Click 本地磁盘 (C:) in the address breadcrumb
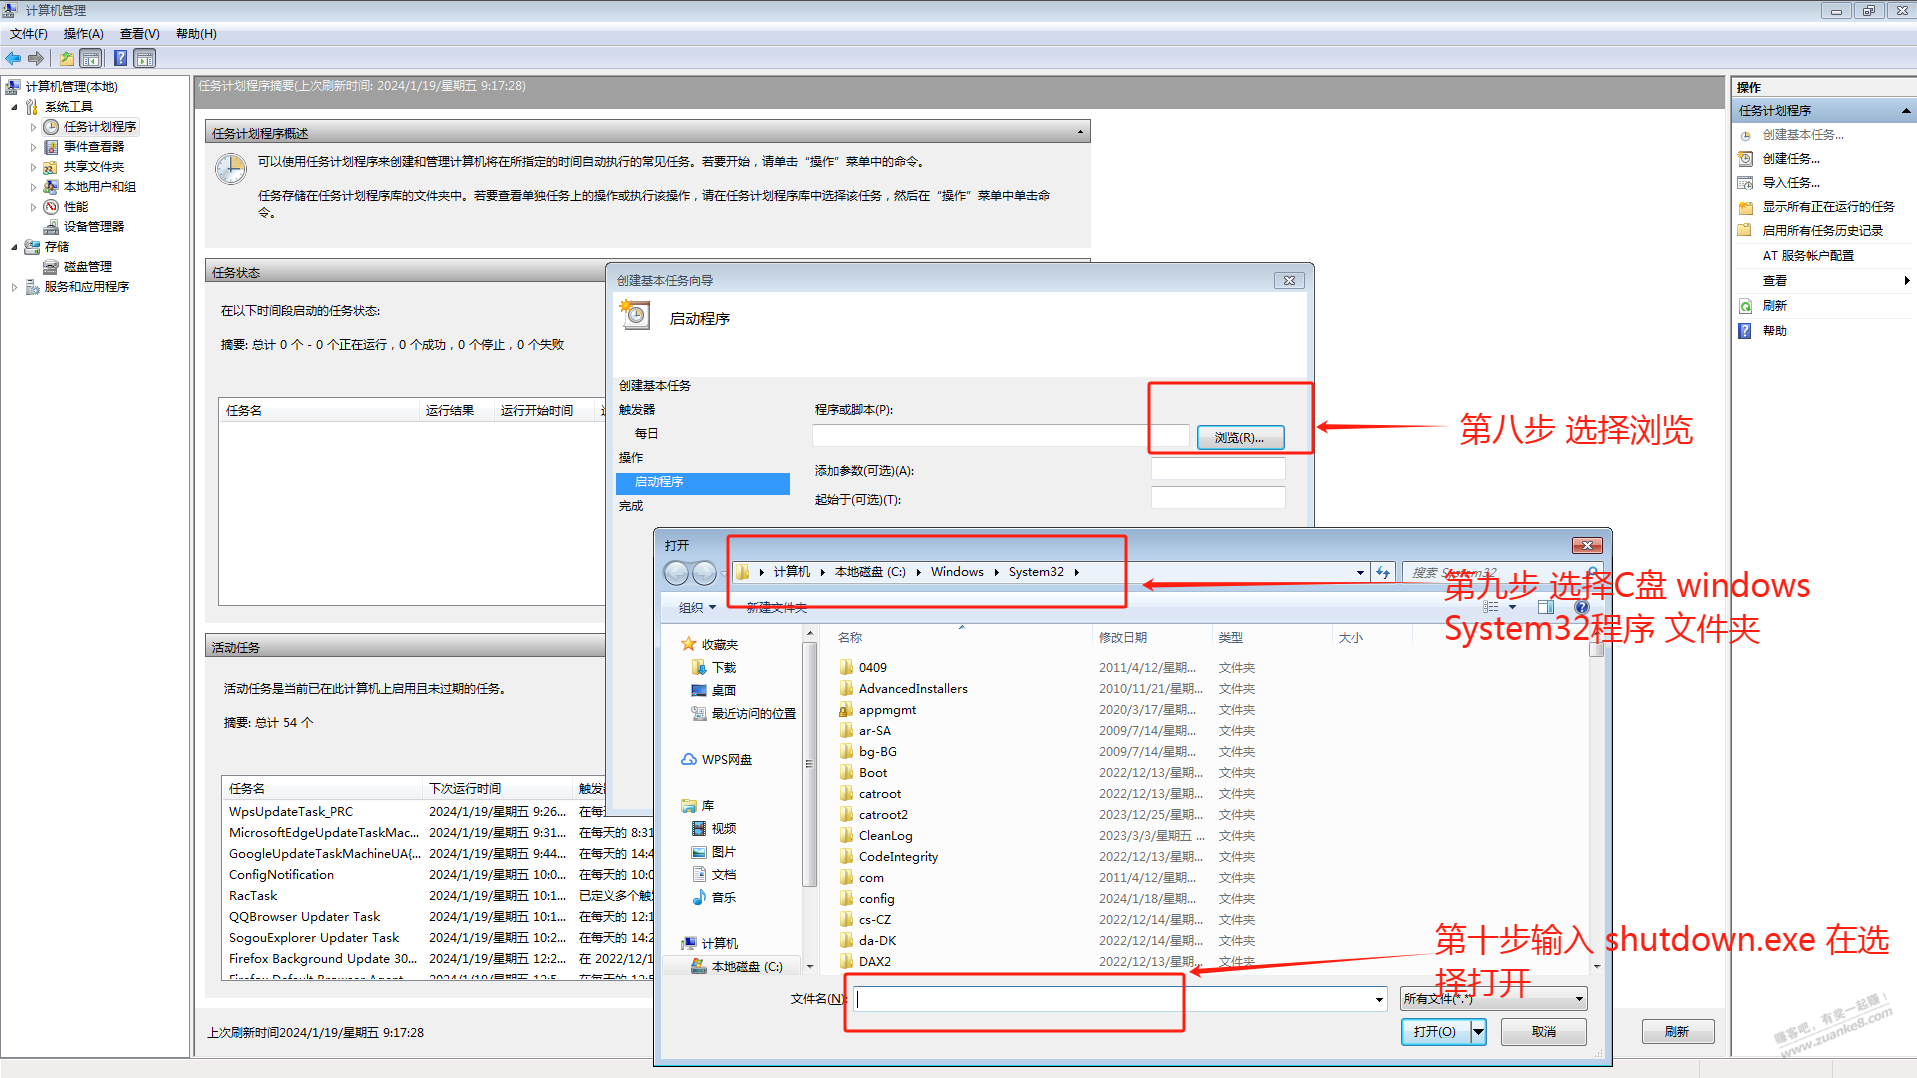The height and width of the screenshot is (1078, 1917). click(870, 572)
